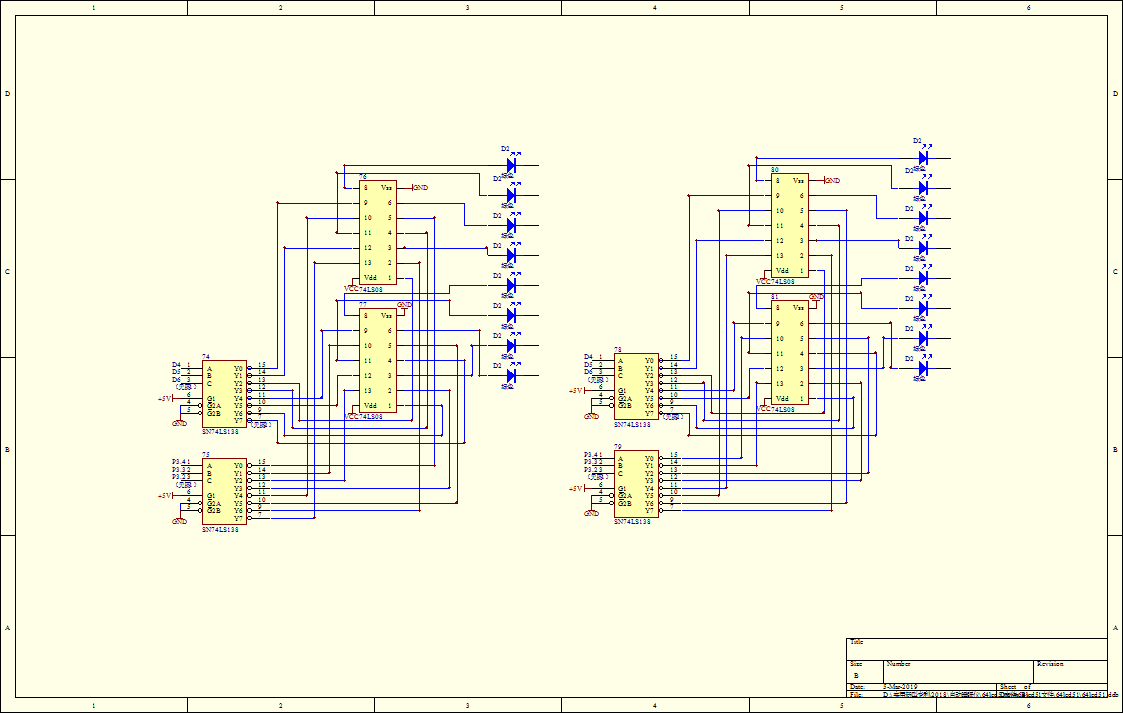Viewport: 1123px width, 713px height.
Task: Select the GND symbol below chip 79's inputs
Action: click(591, 512)
